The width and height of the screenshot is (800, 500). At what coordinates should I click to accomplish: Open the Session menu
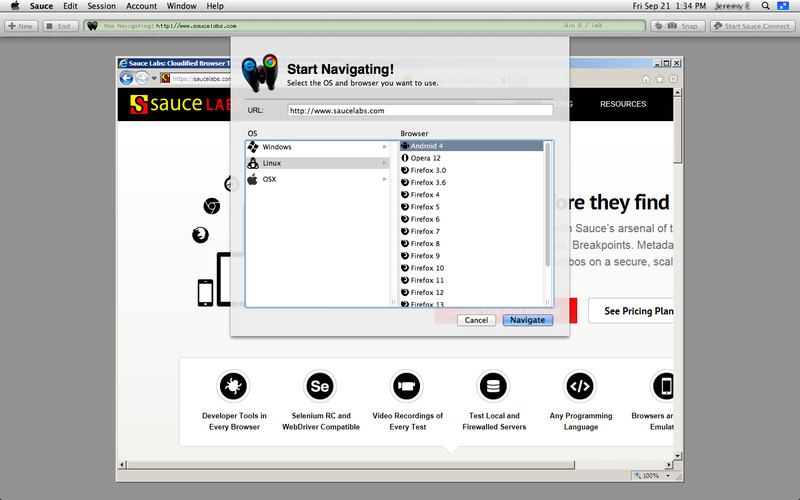101,6
